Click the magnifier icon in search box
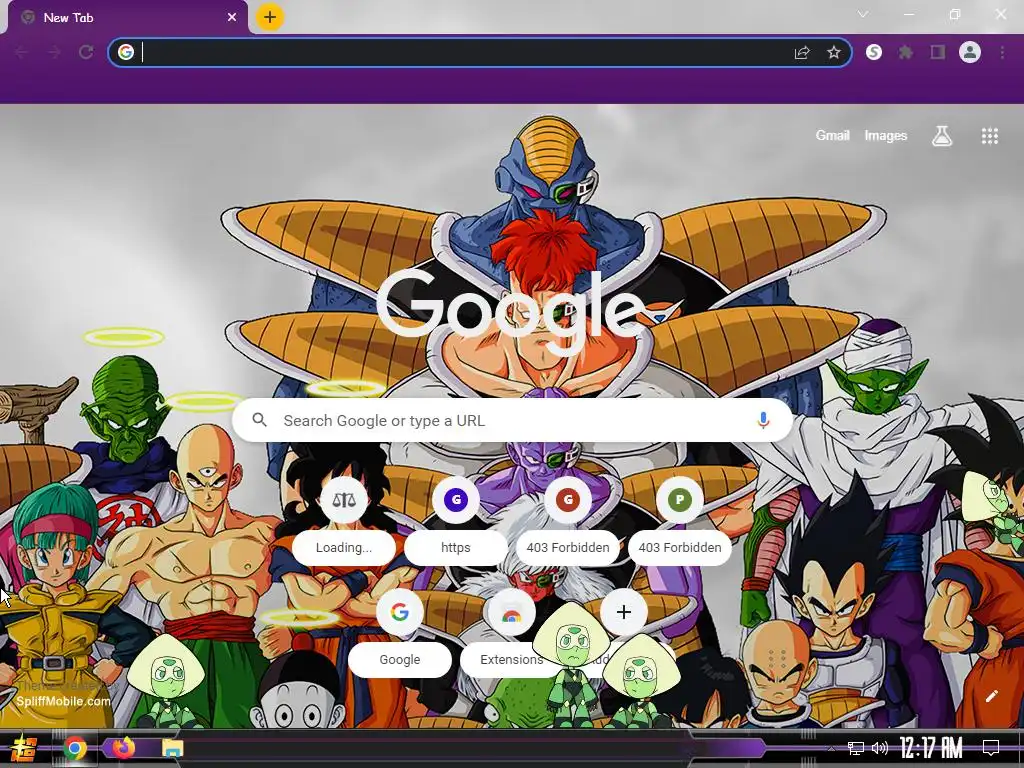 click(259, 420)
